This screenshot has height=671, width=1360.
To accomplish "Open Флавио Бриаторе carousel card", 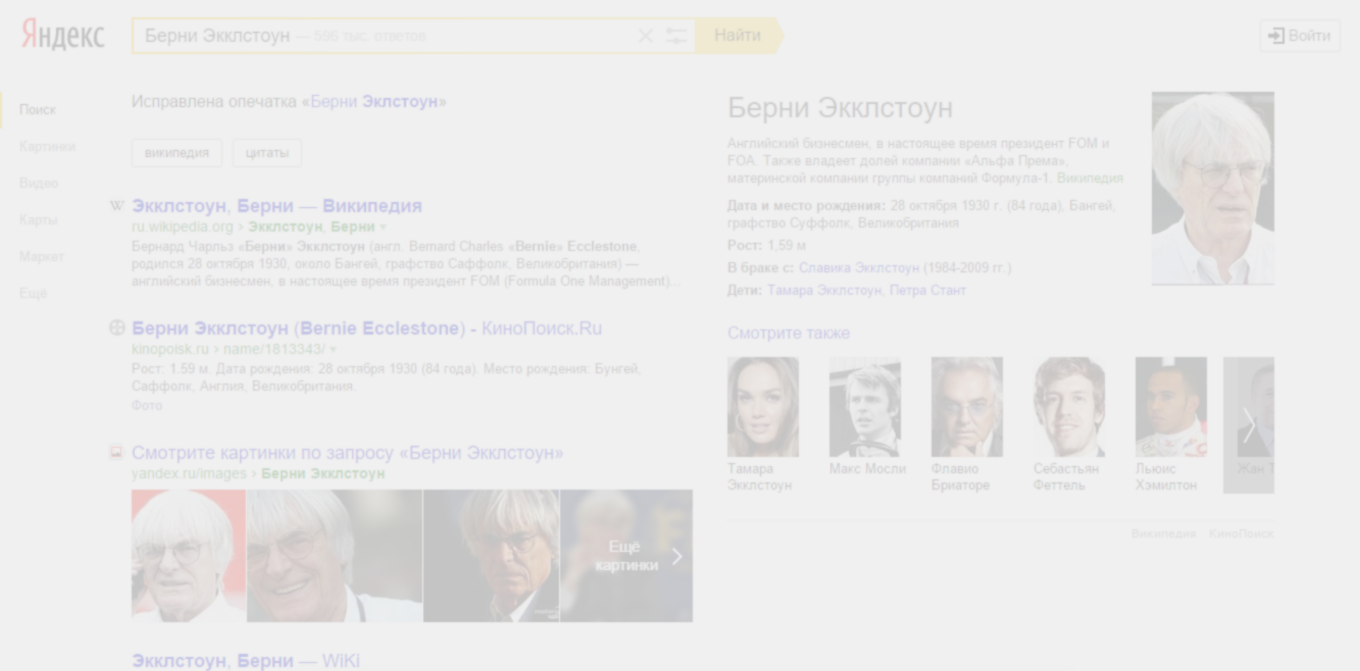I will click(967, 425).
